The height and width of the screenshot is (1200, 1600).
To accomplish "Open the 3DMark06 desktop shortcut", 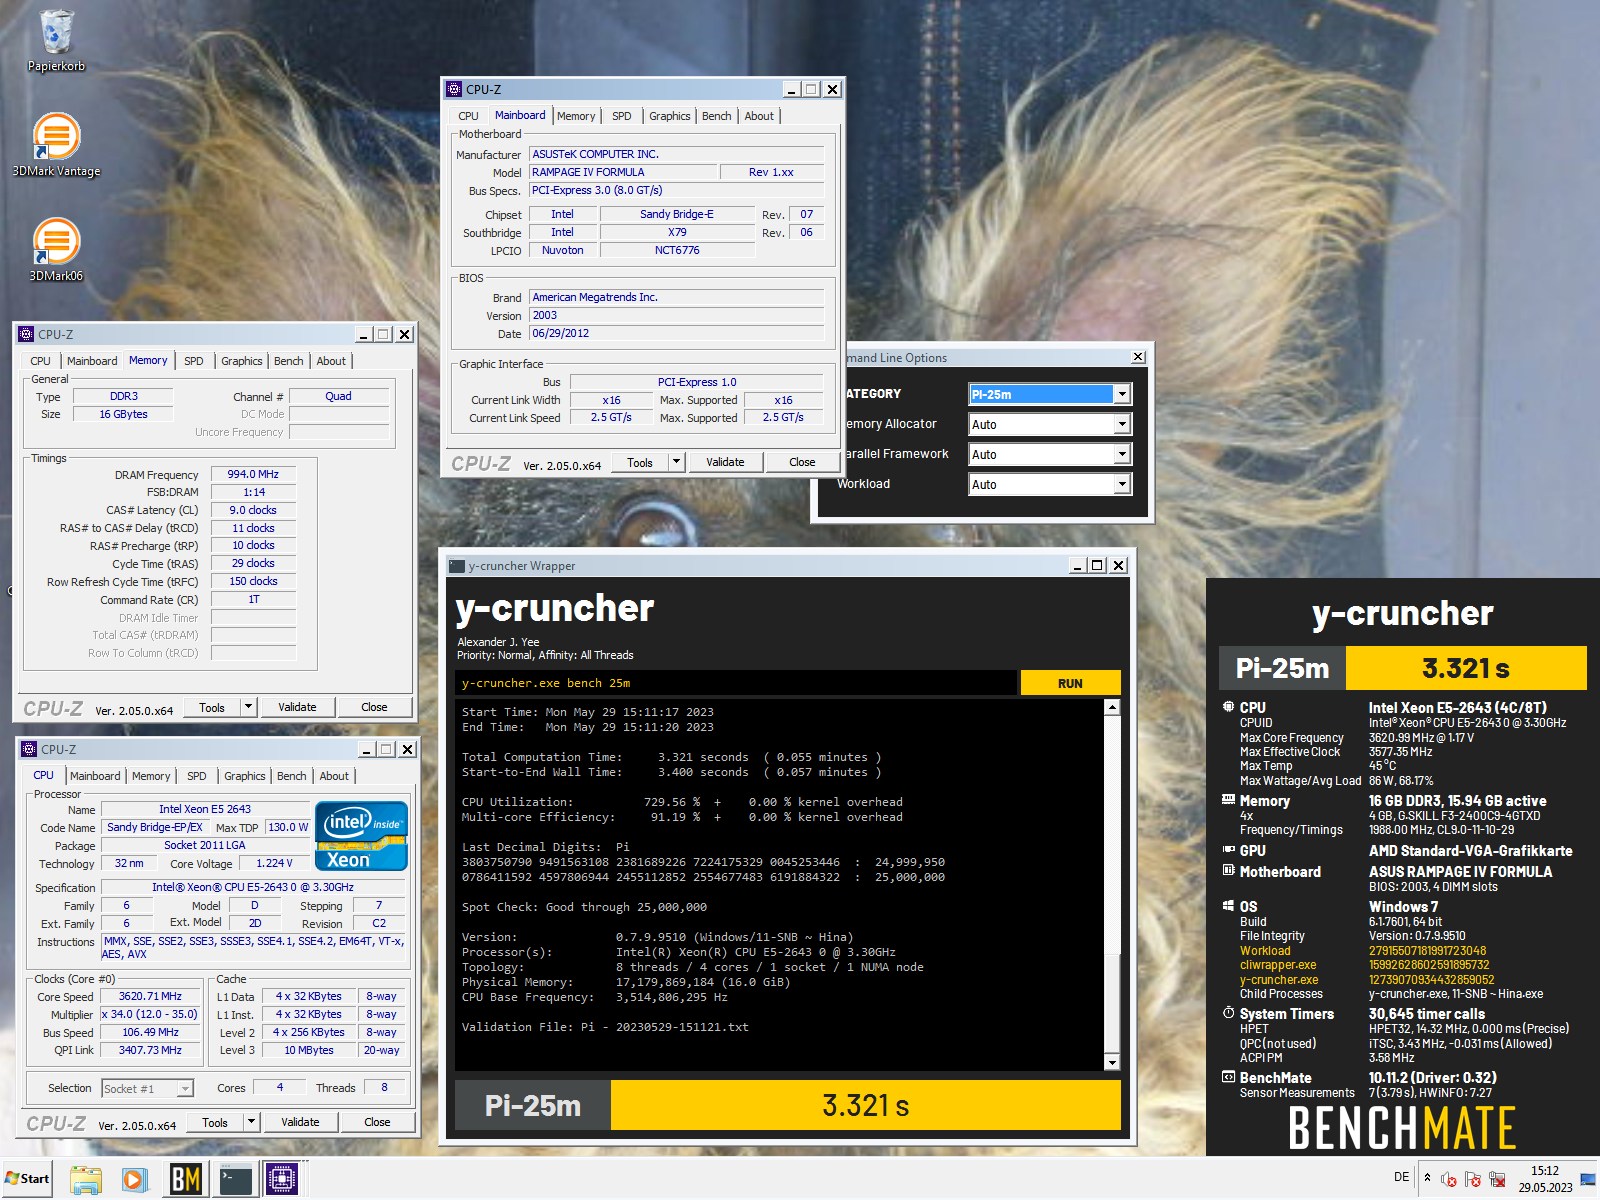I will 56,250.
